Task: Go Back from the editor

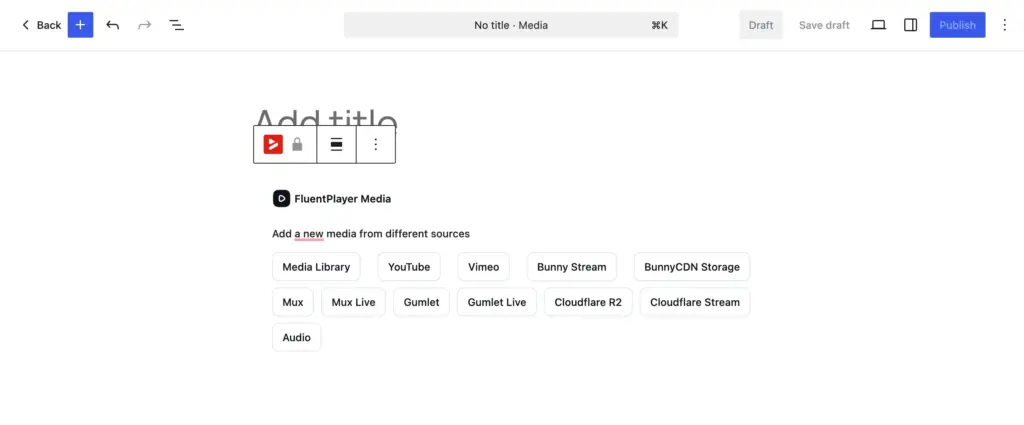Action: pos(41,25)
